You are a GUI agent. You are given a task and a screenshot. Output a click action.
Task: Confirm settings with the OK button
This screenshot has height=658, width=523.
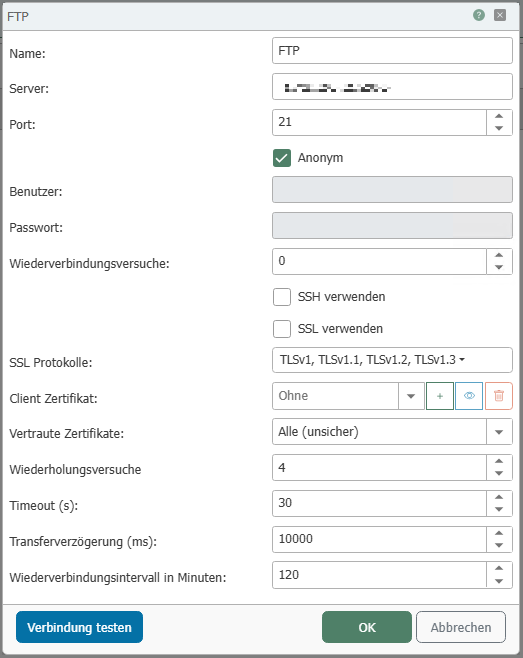[x=367, y=627]
